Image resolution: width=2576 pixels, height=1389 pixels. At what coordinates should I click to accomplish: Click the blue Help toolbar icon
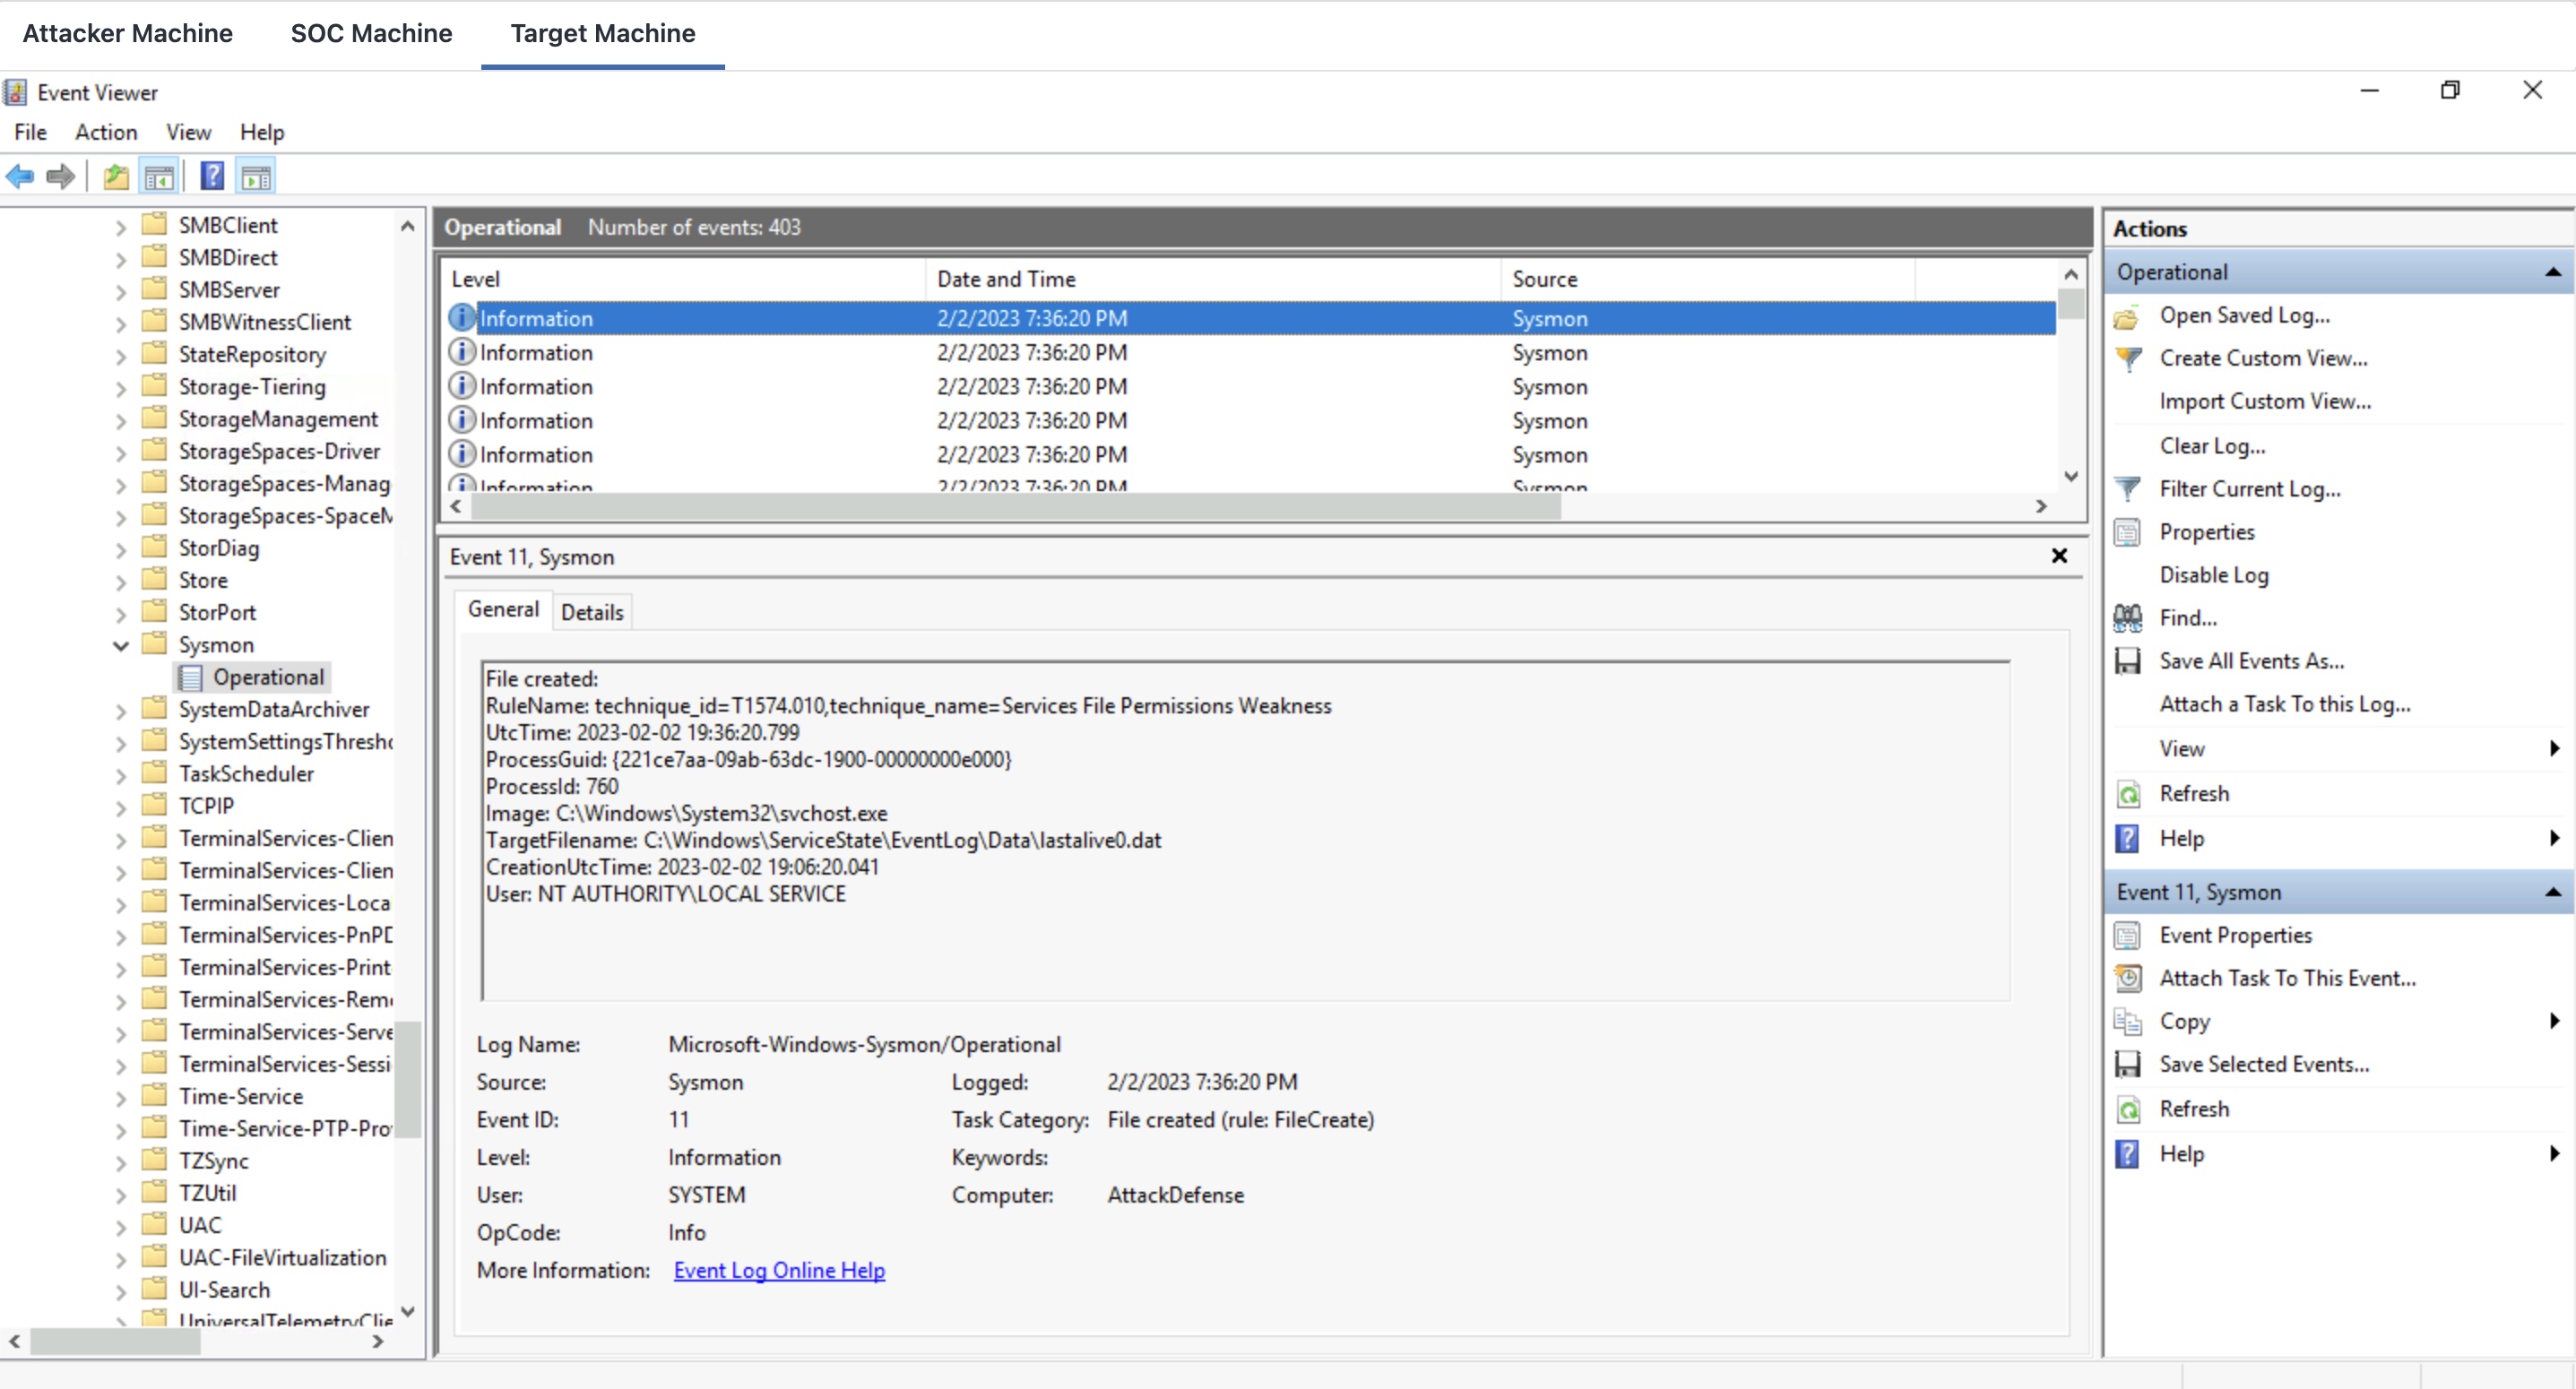click(212, 177)
